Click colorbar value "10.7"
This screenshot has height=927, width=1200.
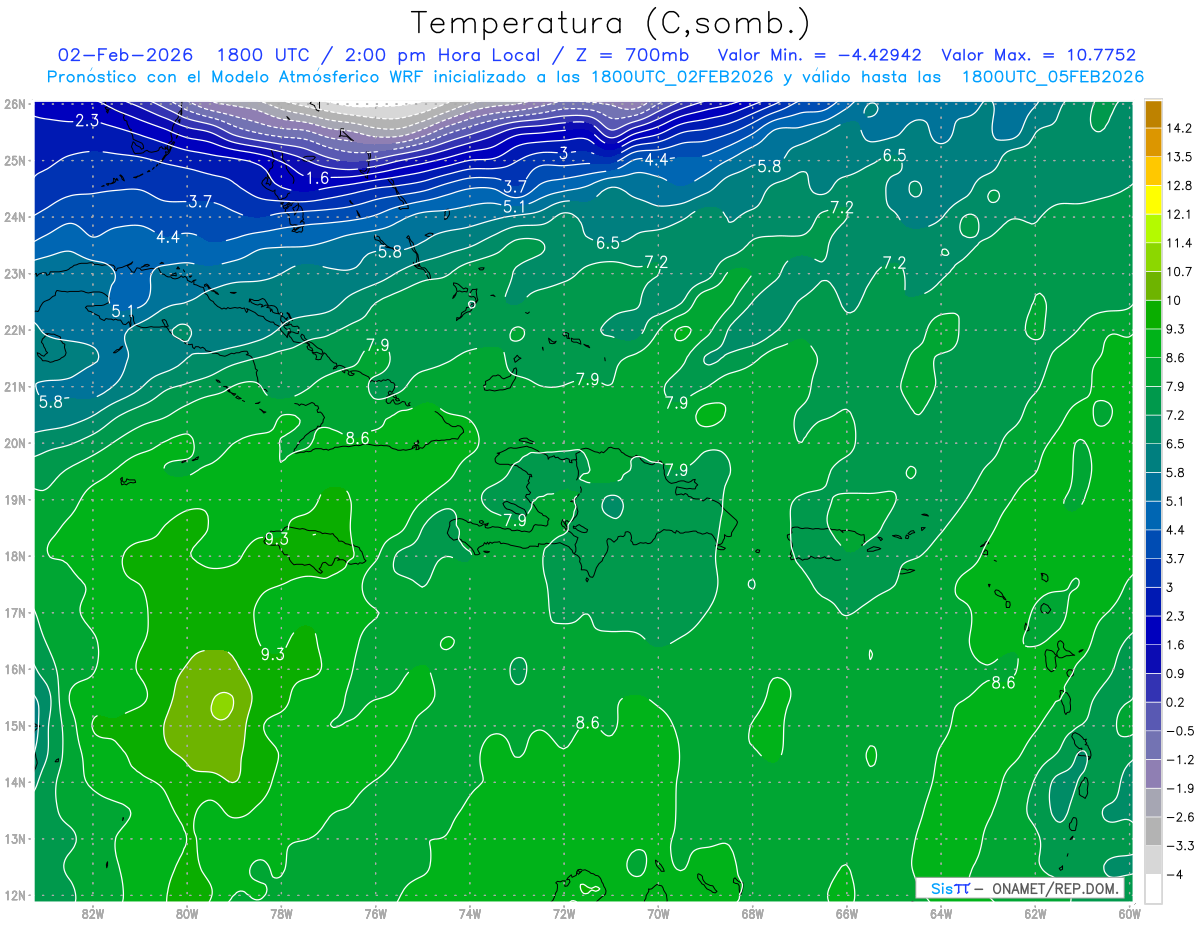(x=1179, y=271)
